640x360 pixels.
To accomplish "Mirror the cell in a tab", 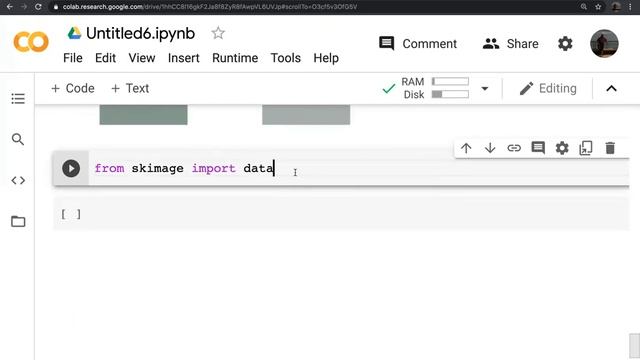I will pos(586,148).
